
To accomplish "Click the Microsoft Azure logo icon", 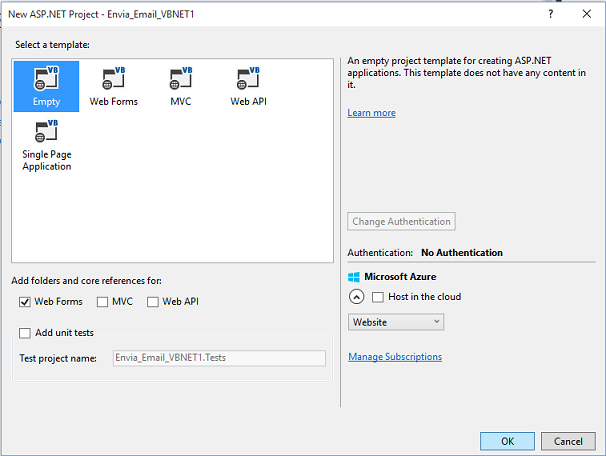I will point(354,277).
